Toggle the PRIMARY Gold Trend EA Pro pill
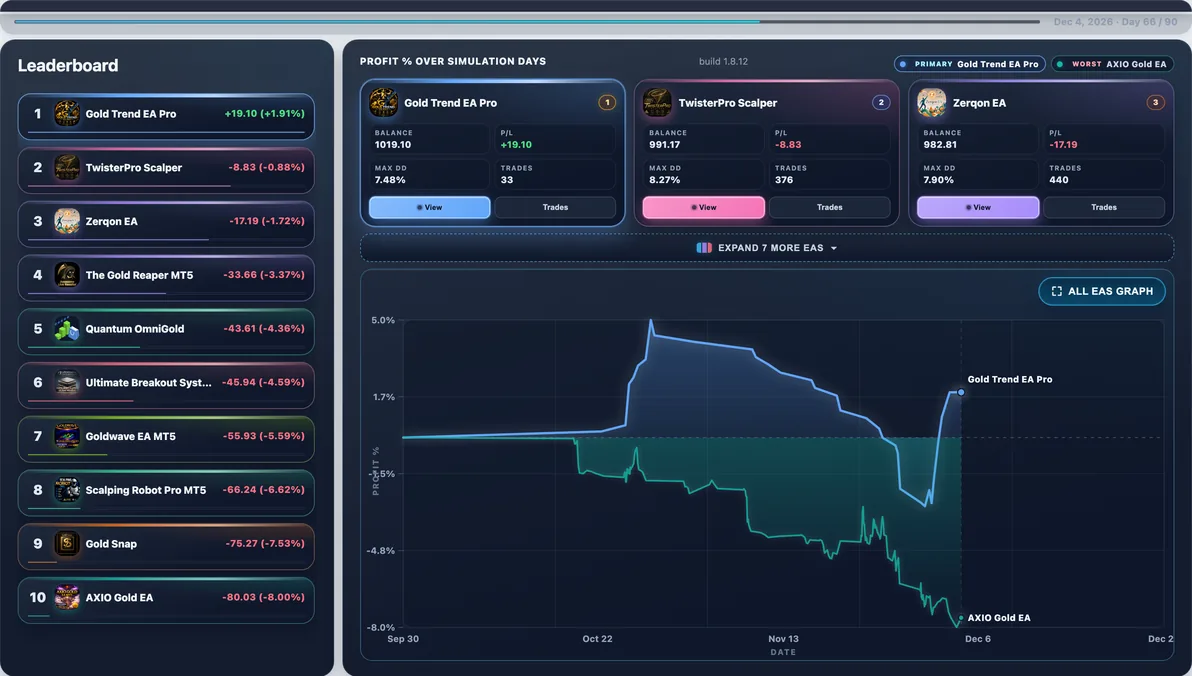Viewport: 1192px width, 676px height. tap(970, 64)
